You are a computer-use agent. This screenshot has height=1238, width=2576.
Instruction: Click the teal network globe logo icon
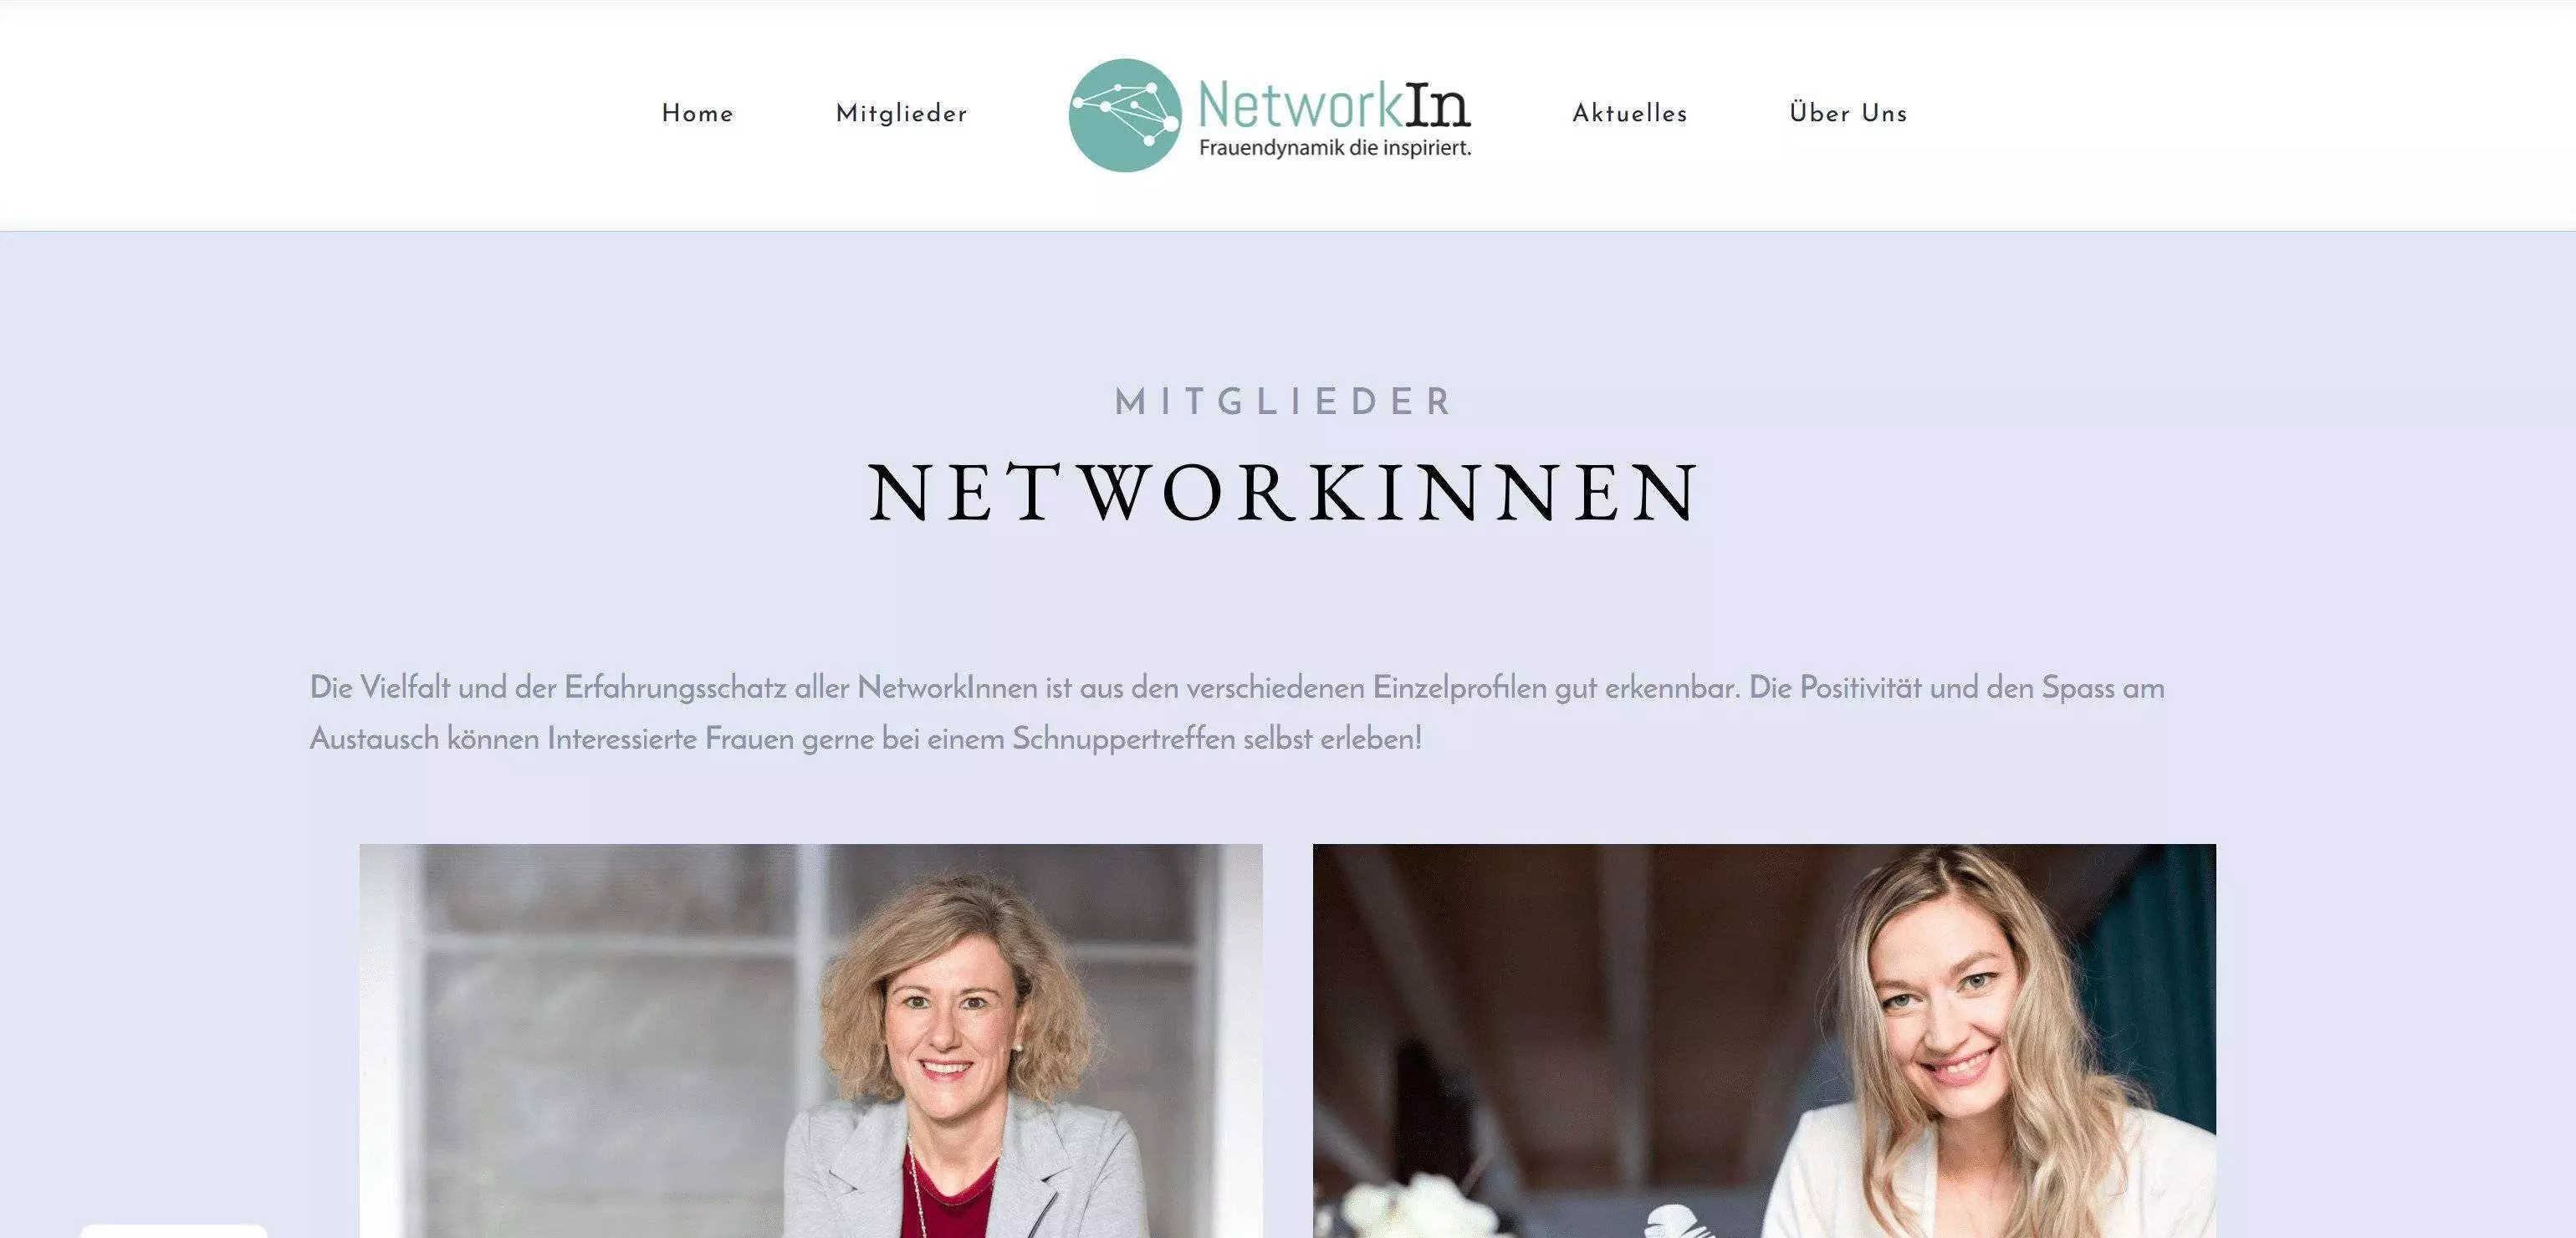pyautogui.click(x=1125, y=115)
